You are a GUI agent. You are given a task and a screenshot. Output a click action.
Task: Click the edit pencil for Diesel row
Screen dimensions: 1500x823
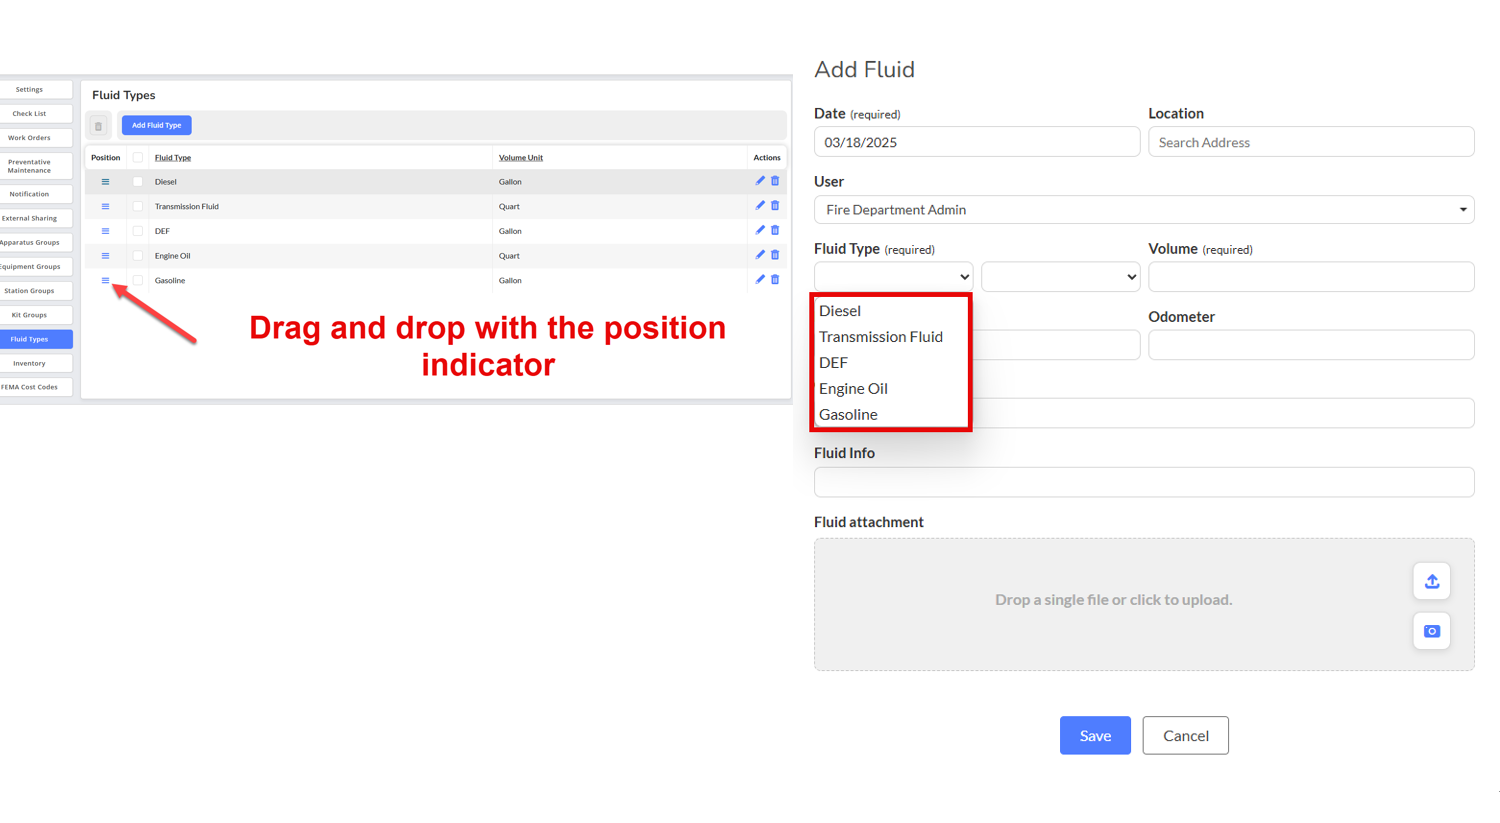(x=760, y=181)
